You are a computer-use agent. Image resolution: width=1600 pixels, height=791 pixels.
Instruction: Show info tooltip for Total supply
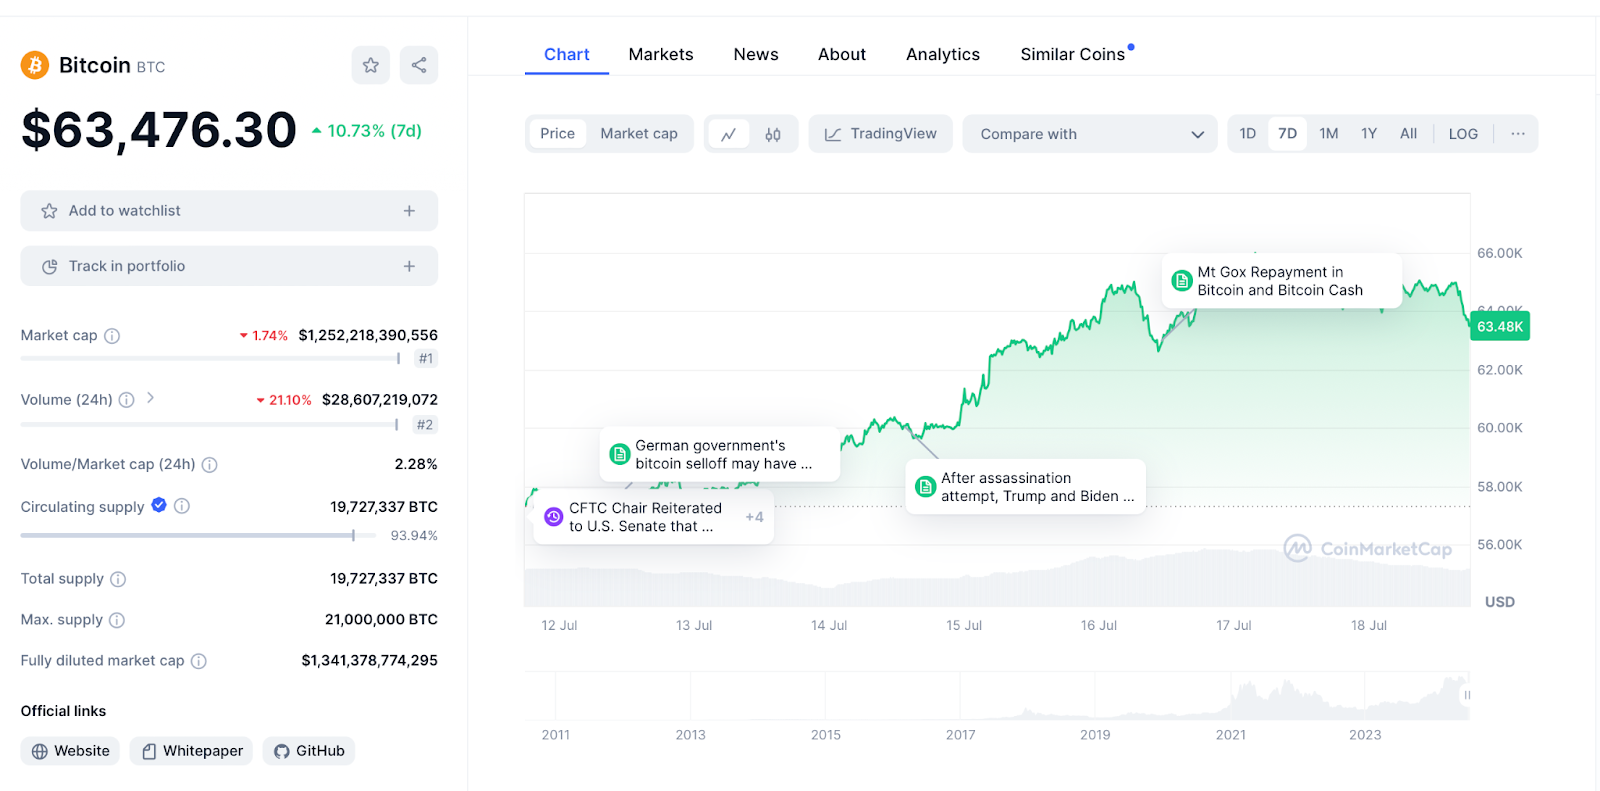118,579
